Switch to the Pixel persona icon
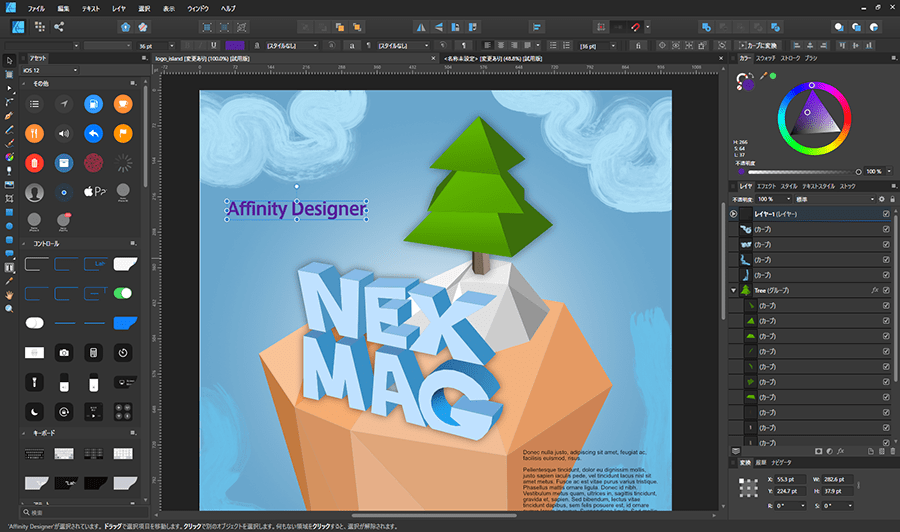 (39, 27)
